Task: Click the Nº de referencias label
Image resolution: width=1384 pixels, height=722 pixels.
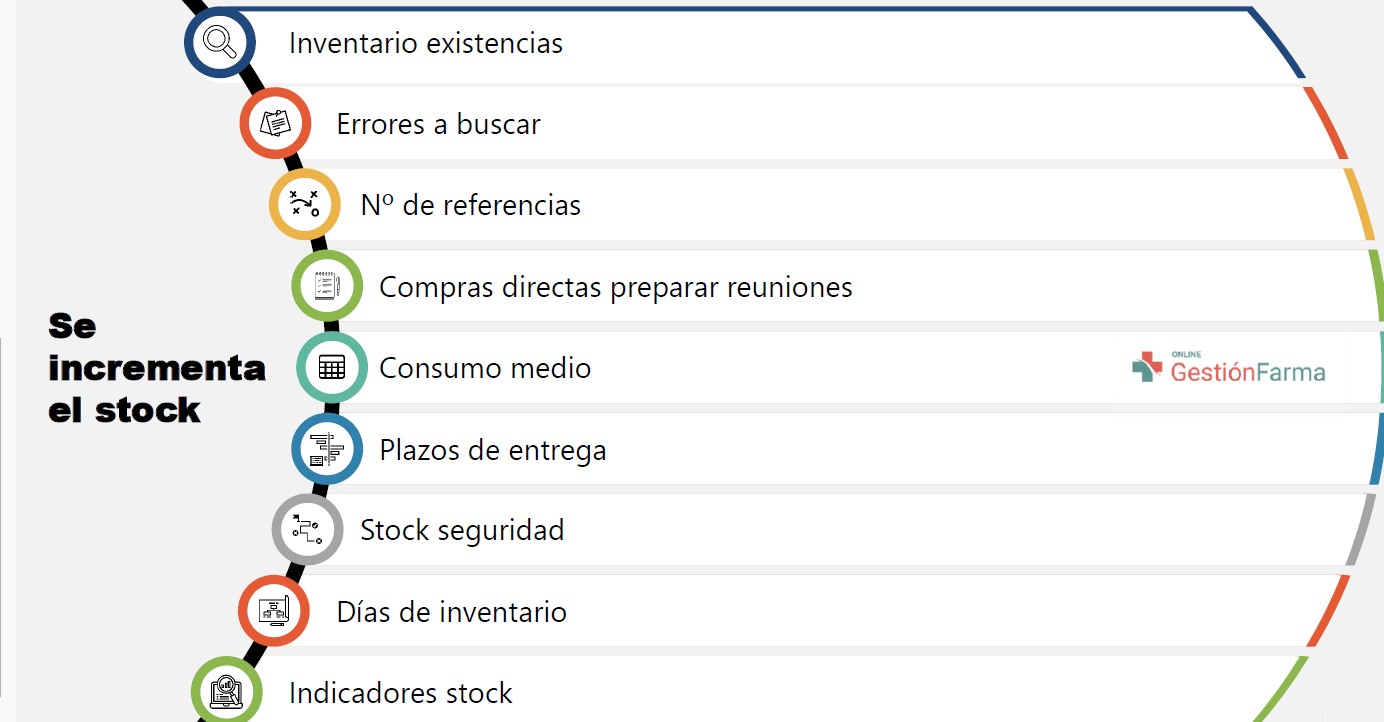Action: (470, 205)
